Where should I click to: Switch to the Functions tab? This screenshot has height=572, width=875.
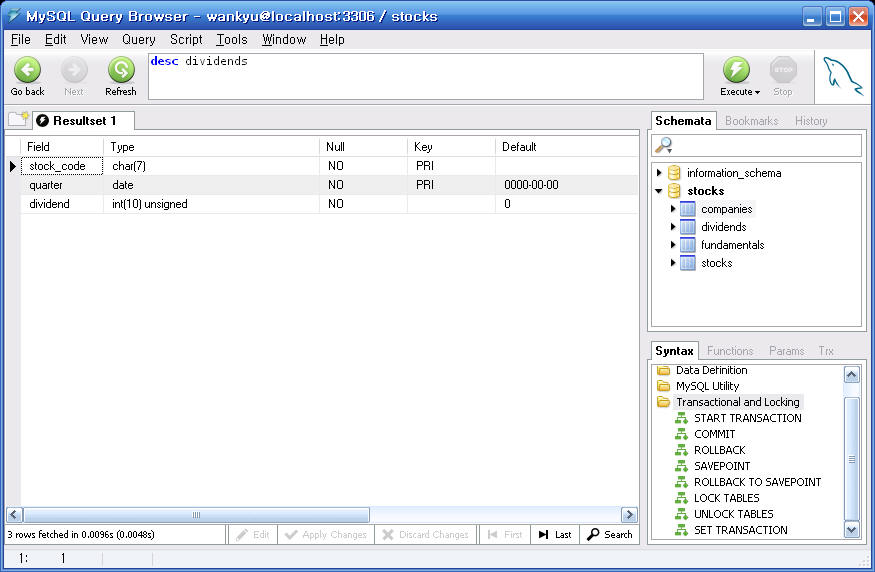point(730,351)
